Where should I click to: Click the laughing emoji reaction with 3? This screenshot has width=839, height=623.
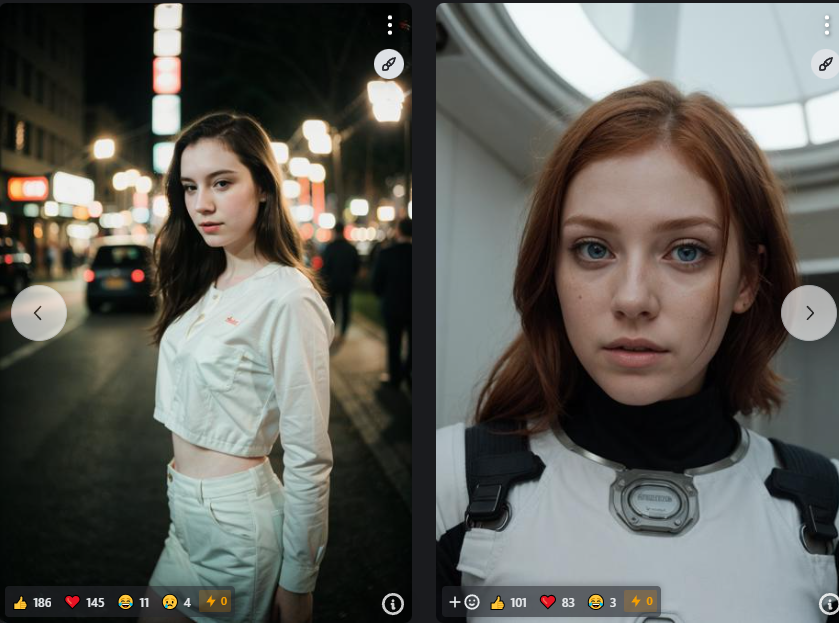(602, 602)
